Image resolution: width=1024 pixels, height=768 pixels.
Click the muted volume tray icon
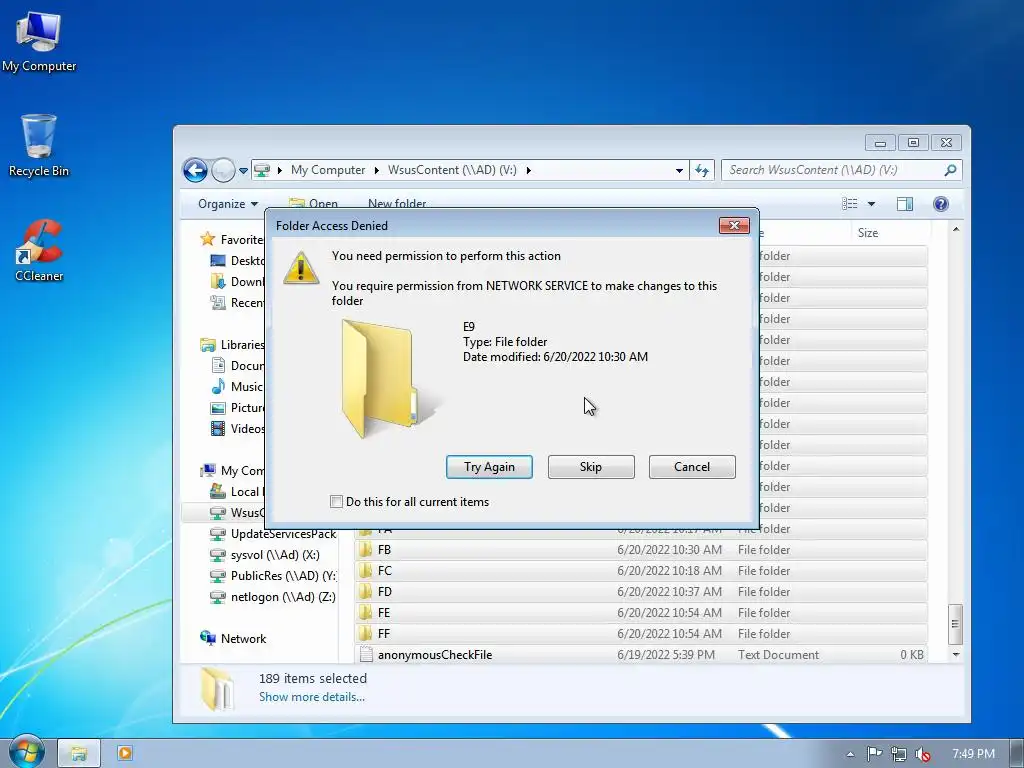pos(922,754)
